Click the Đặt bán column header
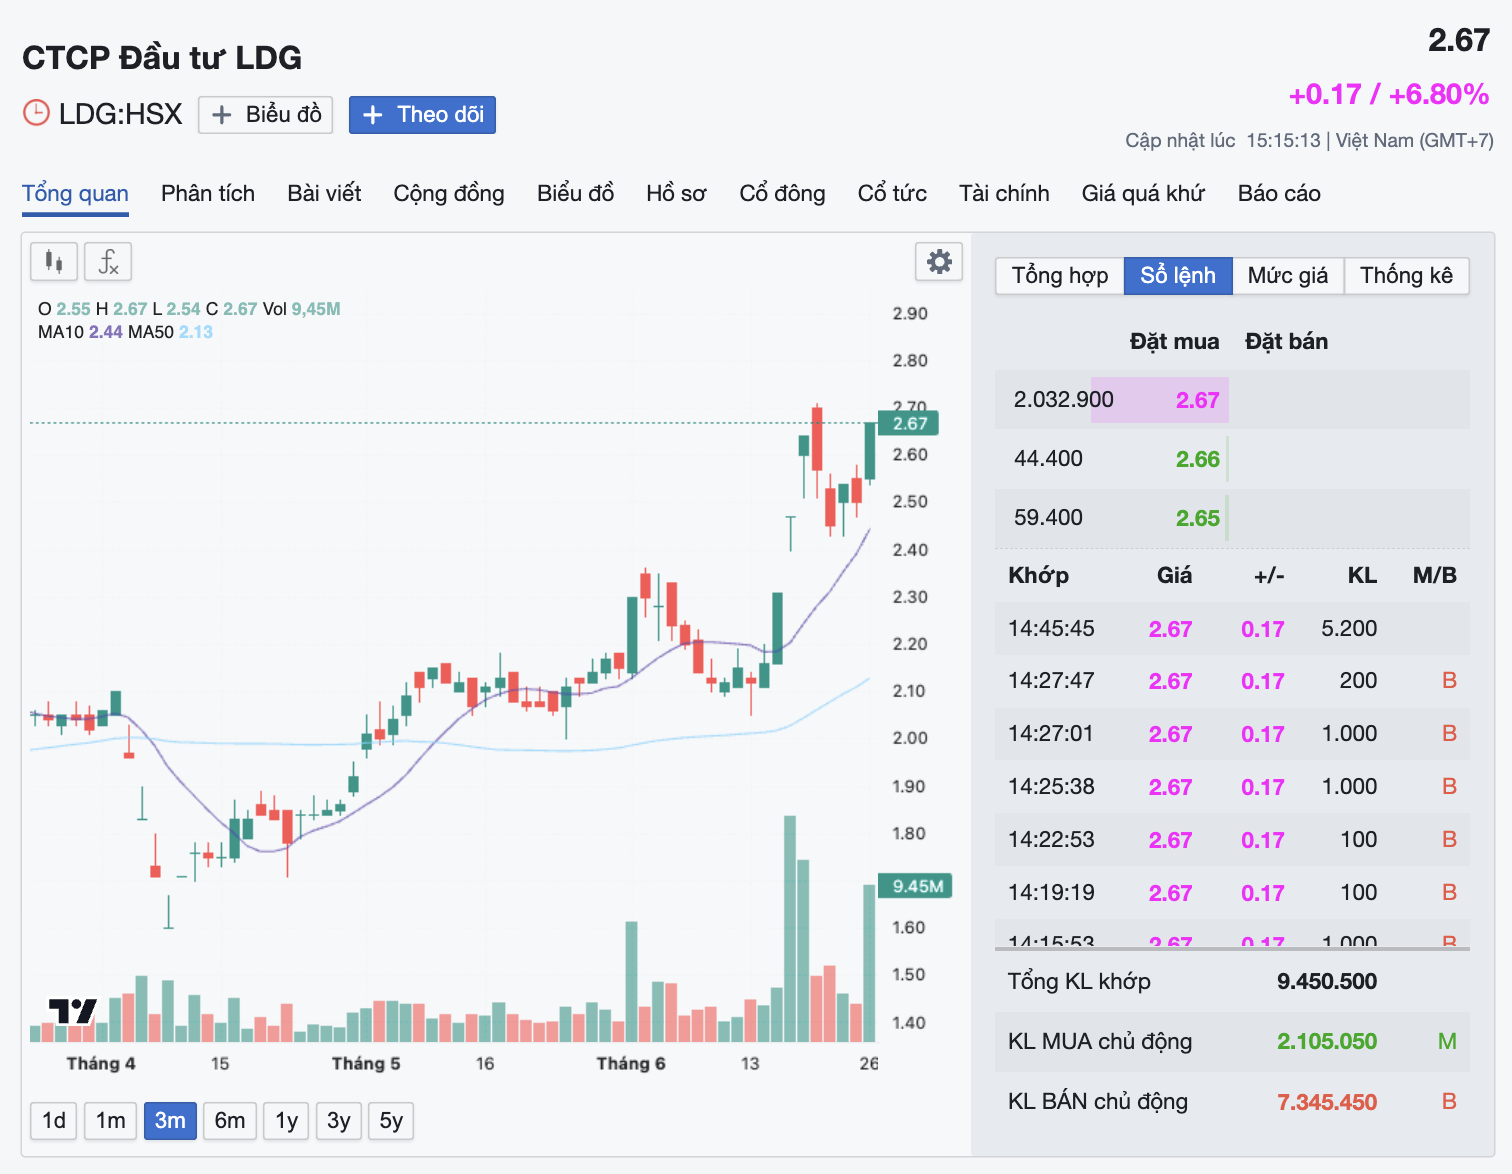 pos(1286,341)
